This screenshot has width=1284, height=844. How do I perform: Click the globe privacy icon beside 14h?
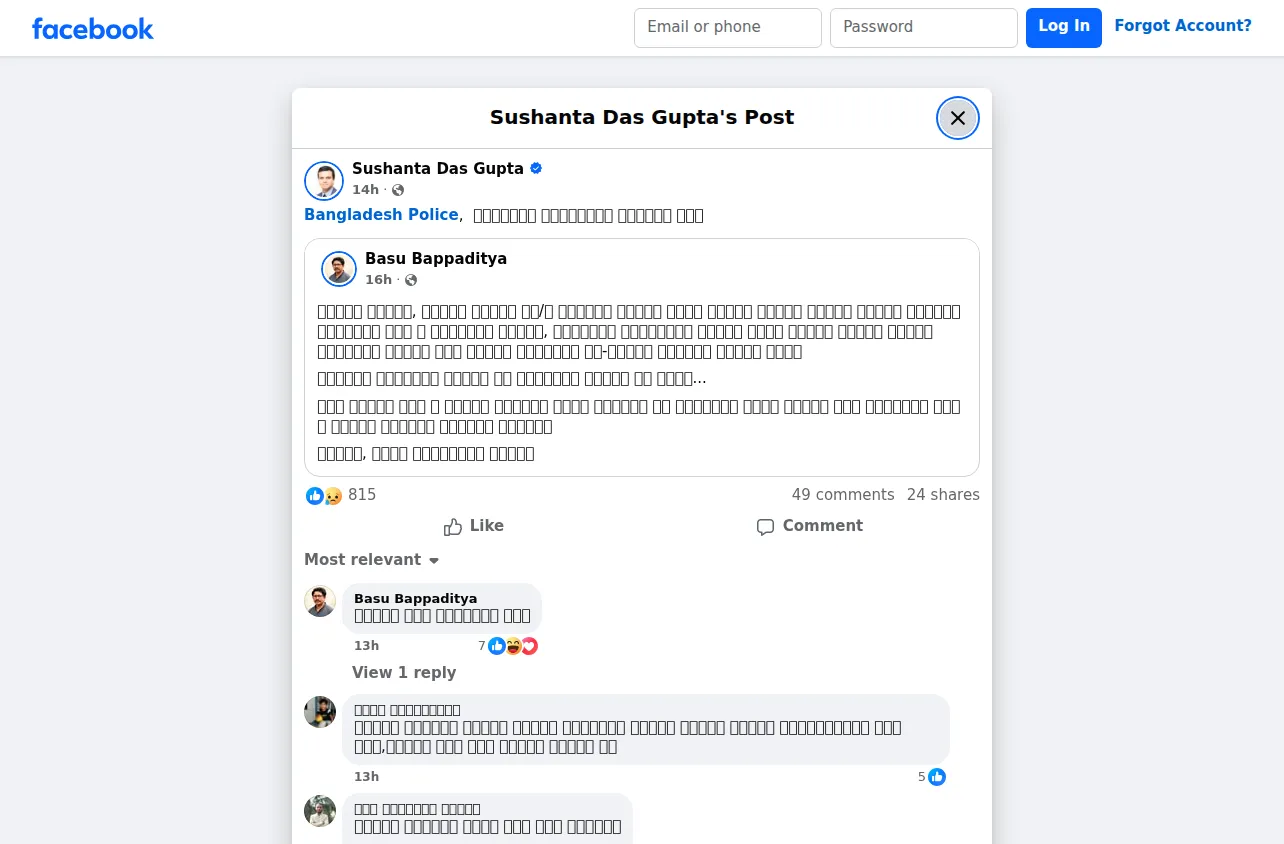pyautogui.click(x=398, y=190)
